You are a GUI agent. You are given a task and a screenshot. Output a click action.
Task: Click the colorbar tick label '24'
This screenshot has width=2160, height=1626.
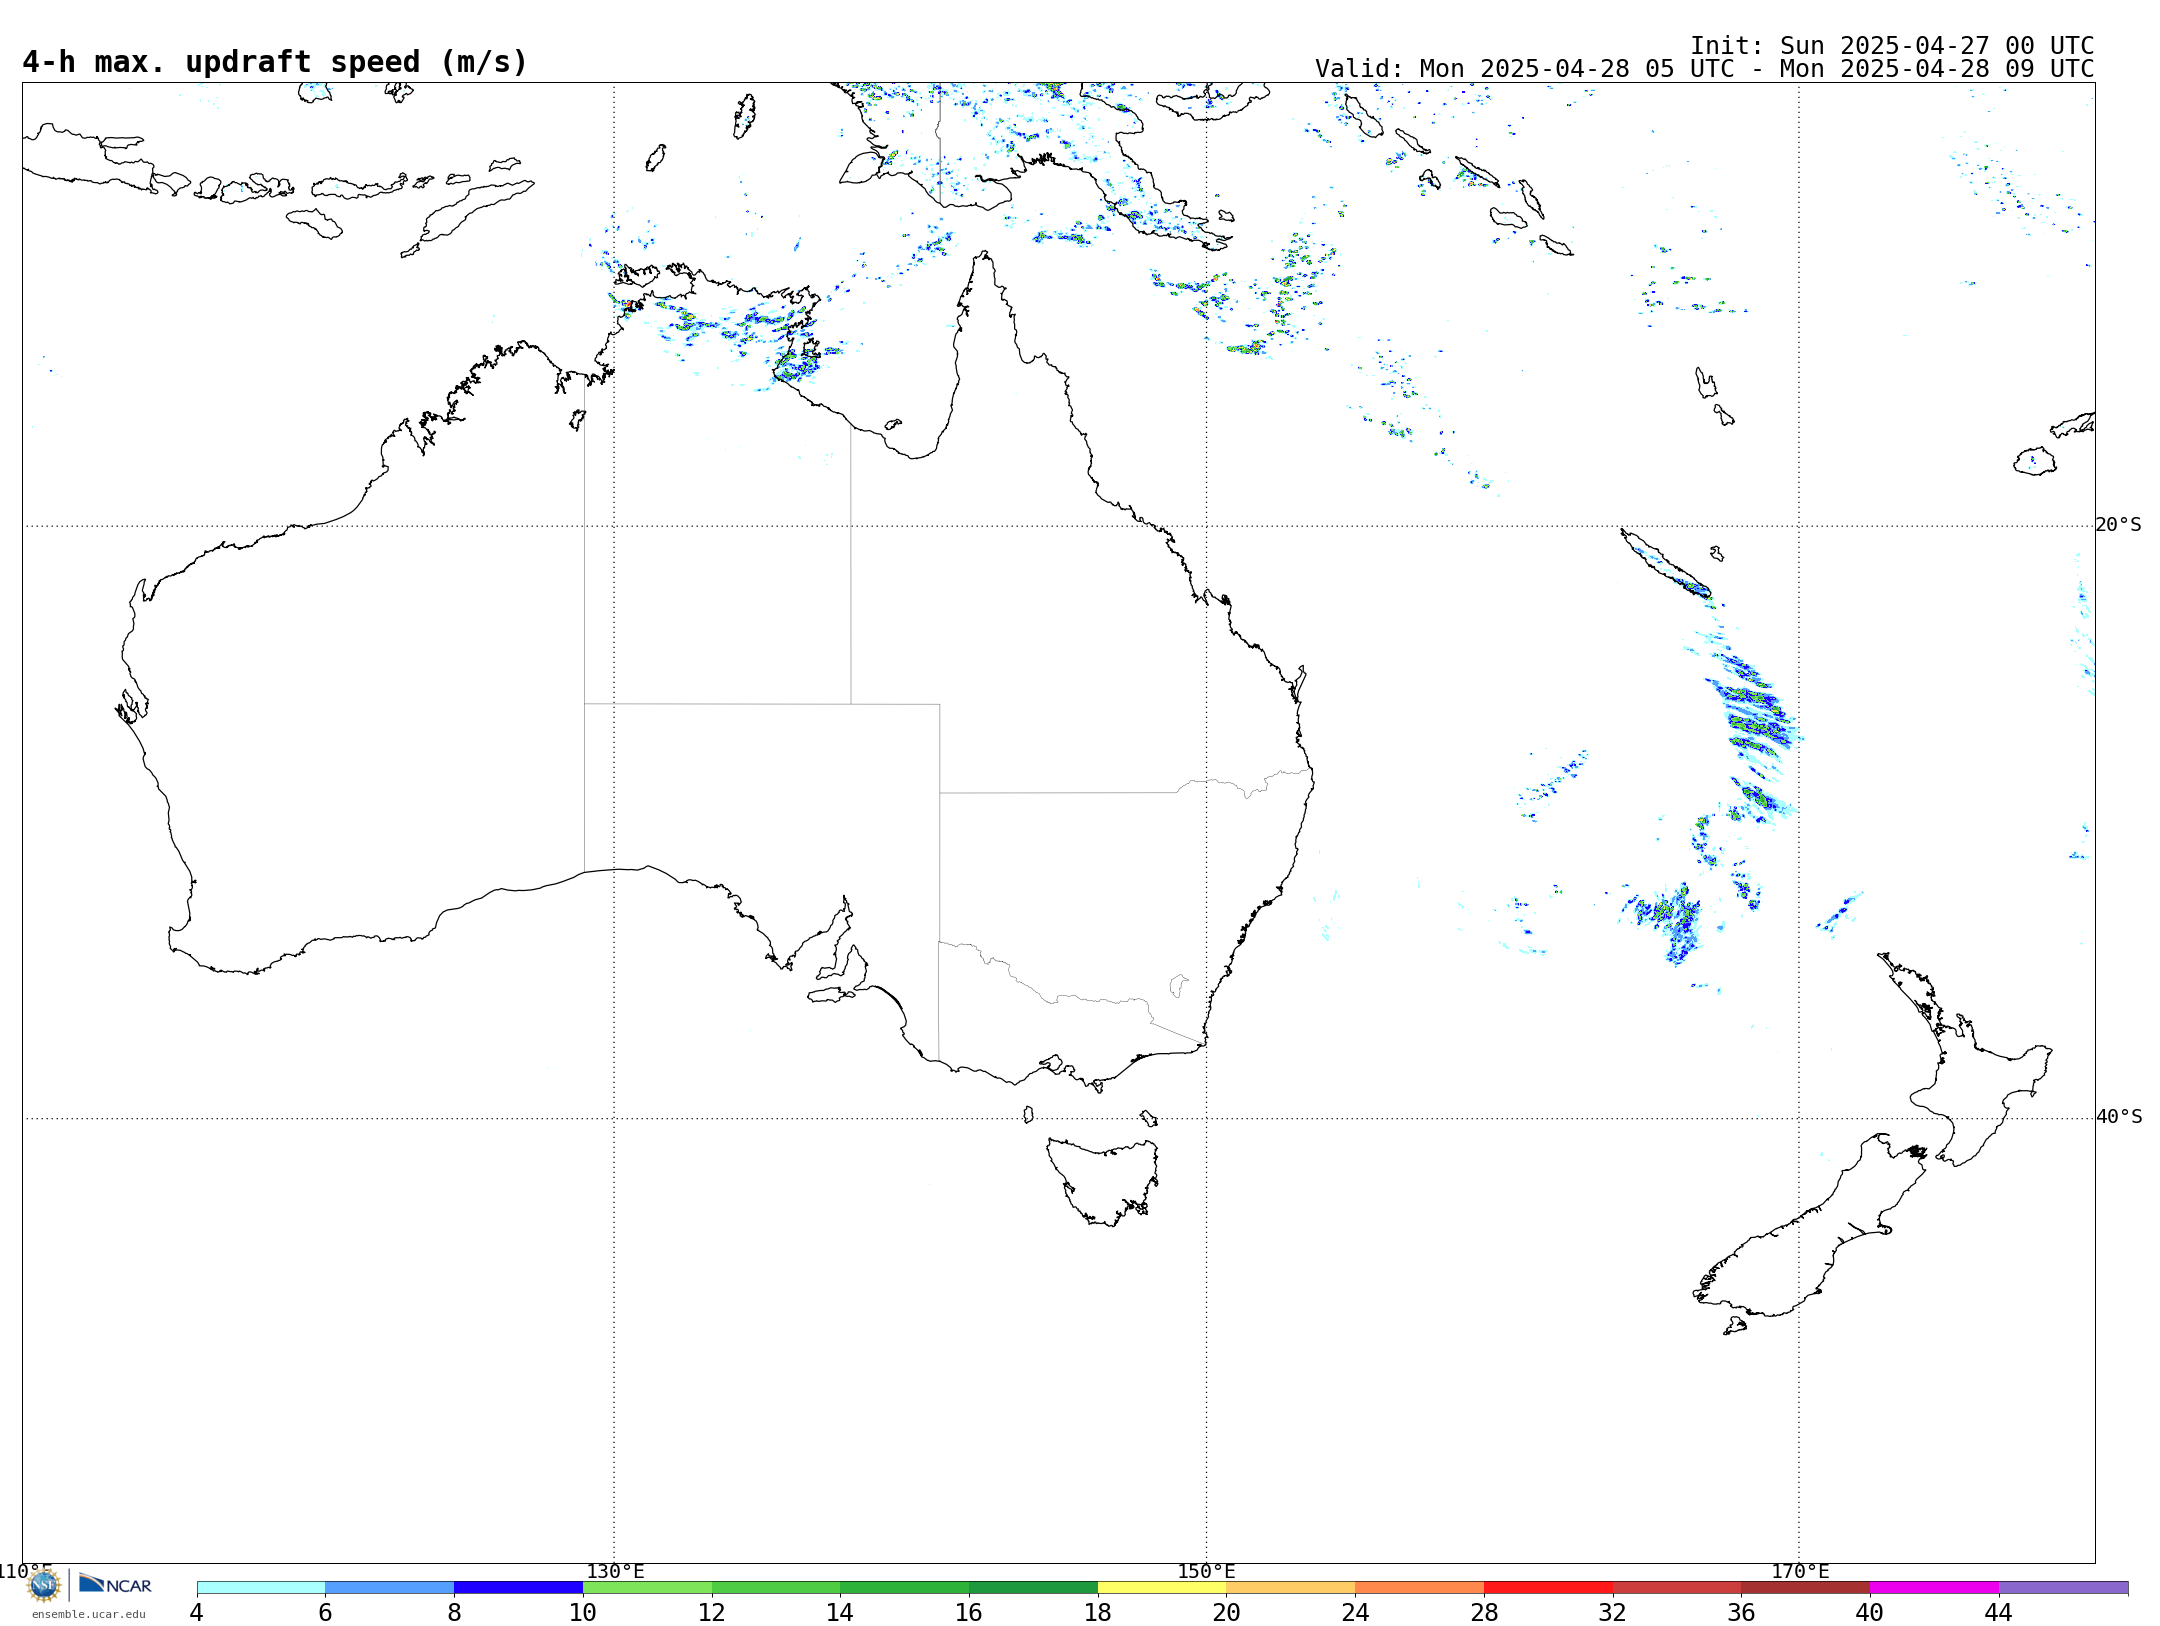(1355, 1613)
